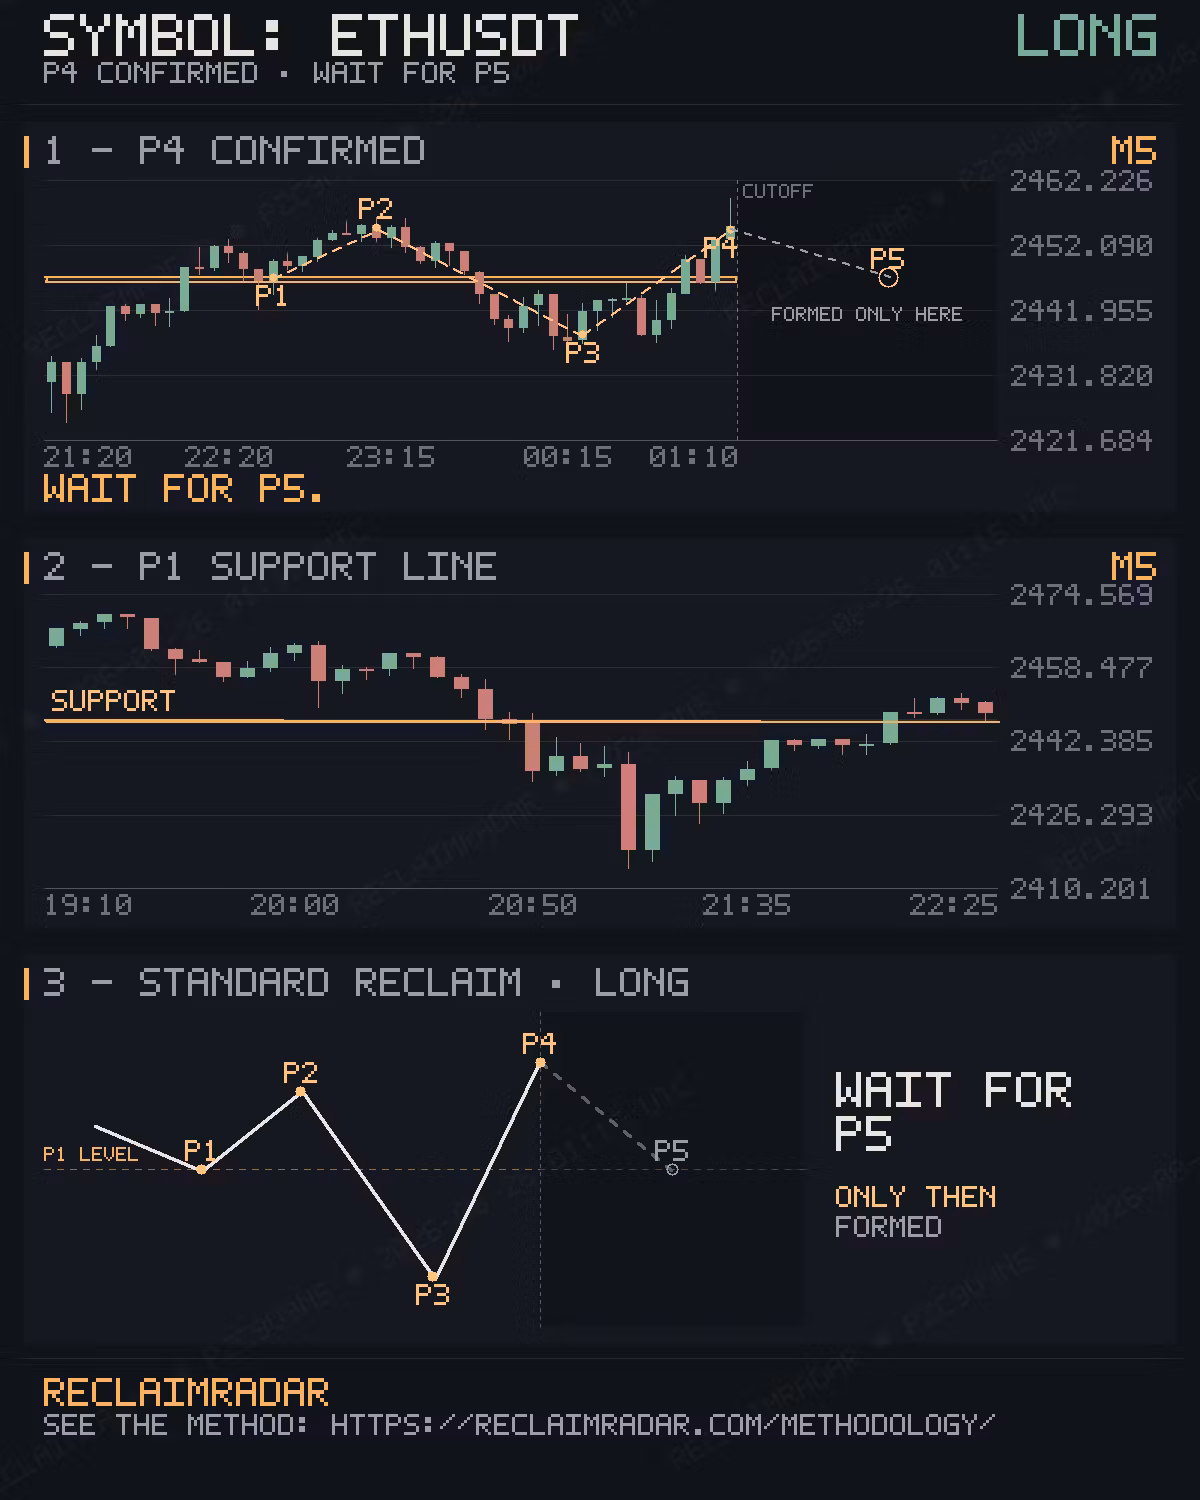The image size is (1200, 1500).
Task: Click the RECLAIMRADAR brand name
Action: coord(185,1393)
